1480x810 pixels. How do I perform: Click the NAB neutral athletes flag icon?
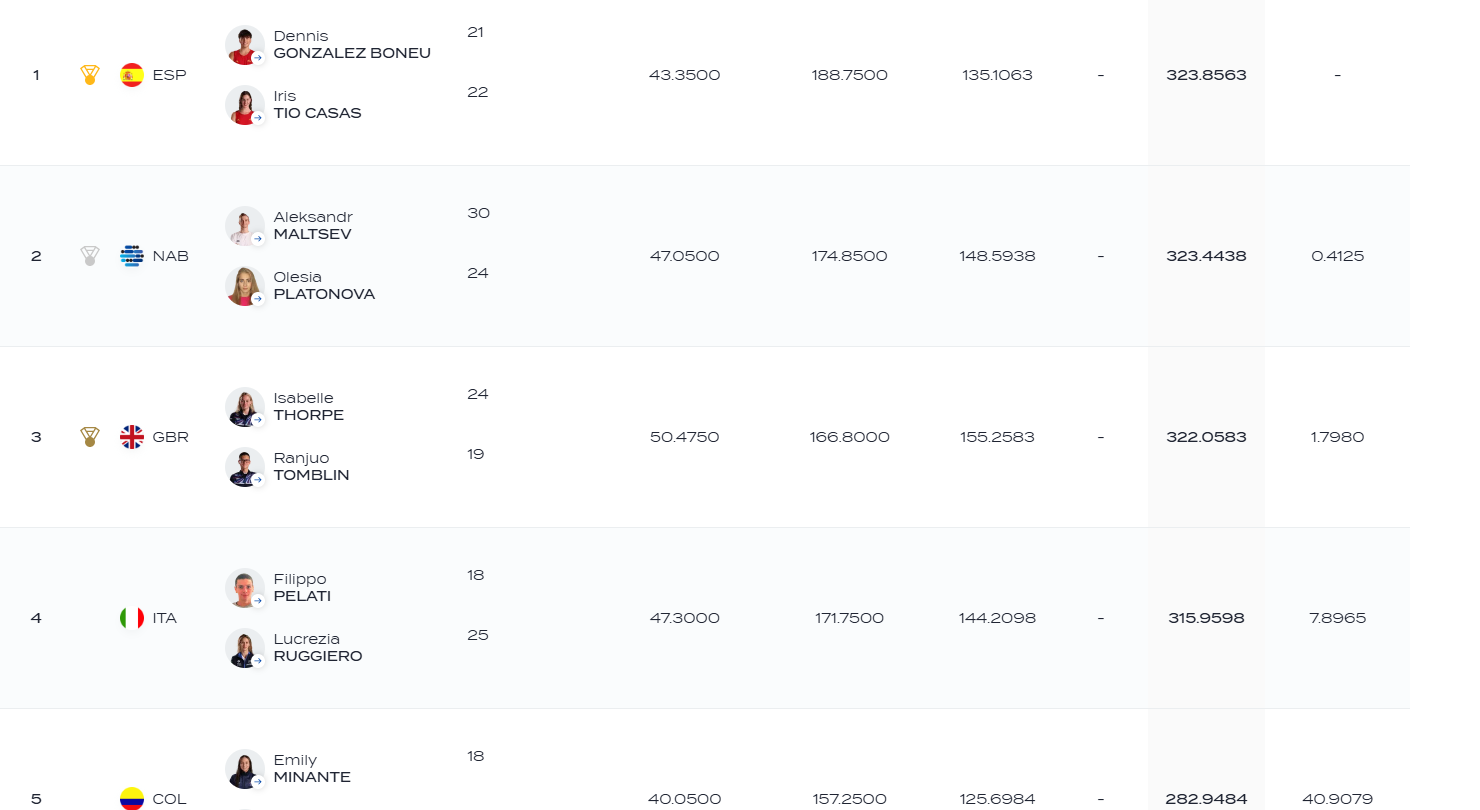tap(132, 256)
